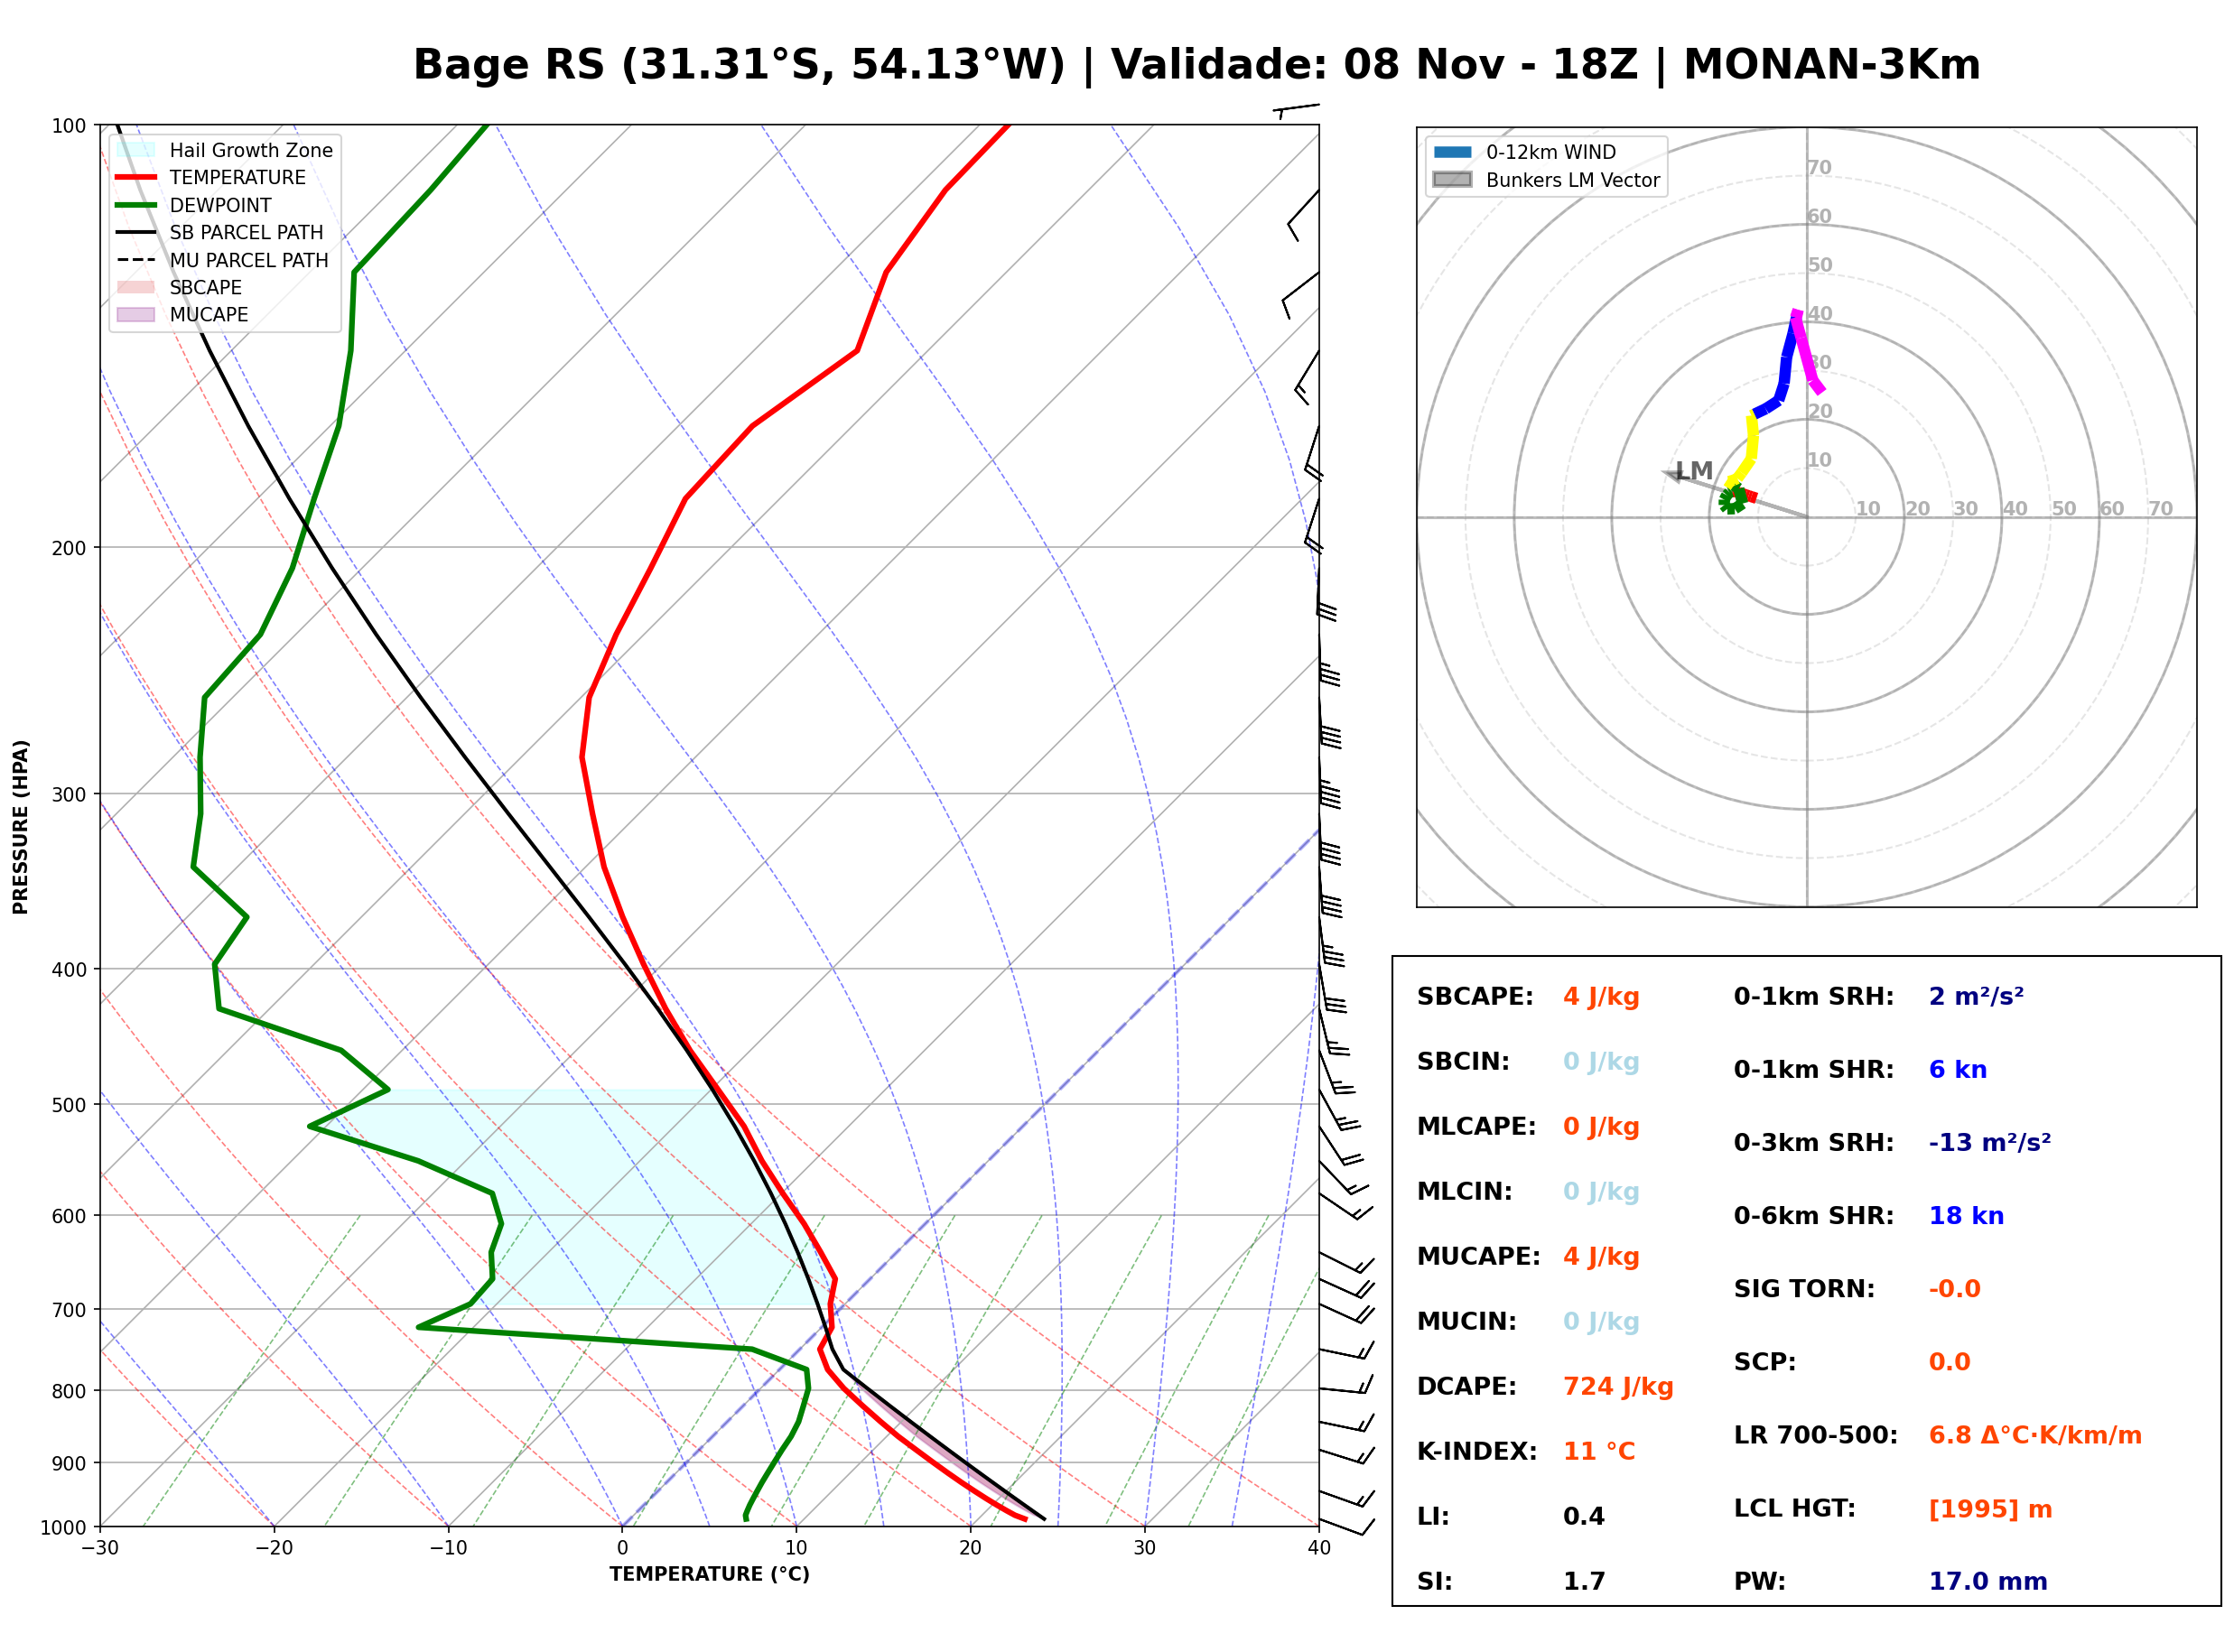Select the SB PARCEL PATH legend entry

tap(221, 232)
